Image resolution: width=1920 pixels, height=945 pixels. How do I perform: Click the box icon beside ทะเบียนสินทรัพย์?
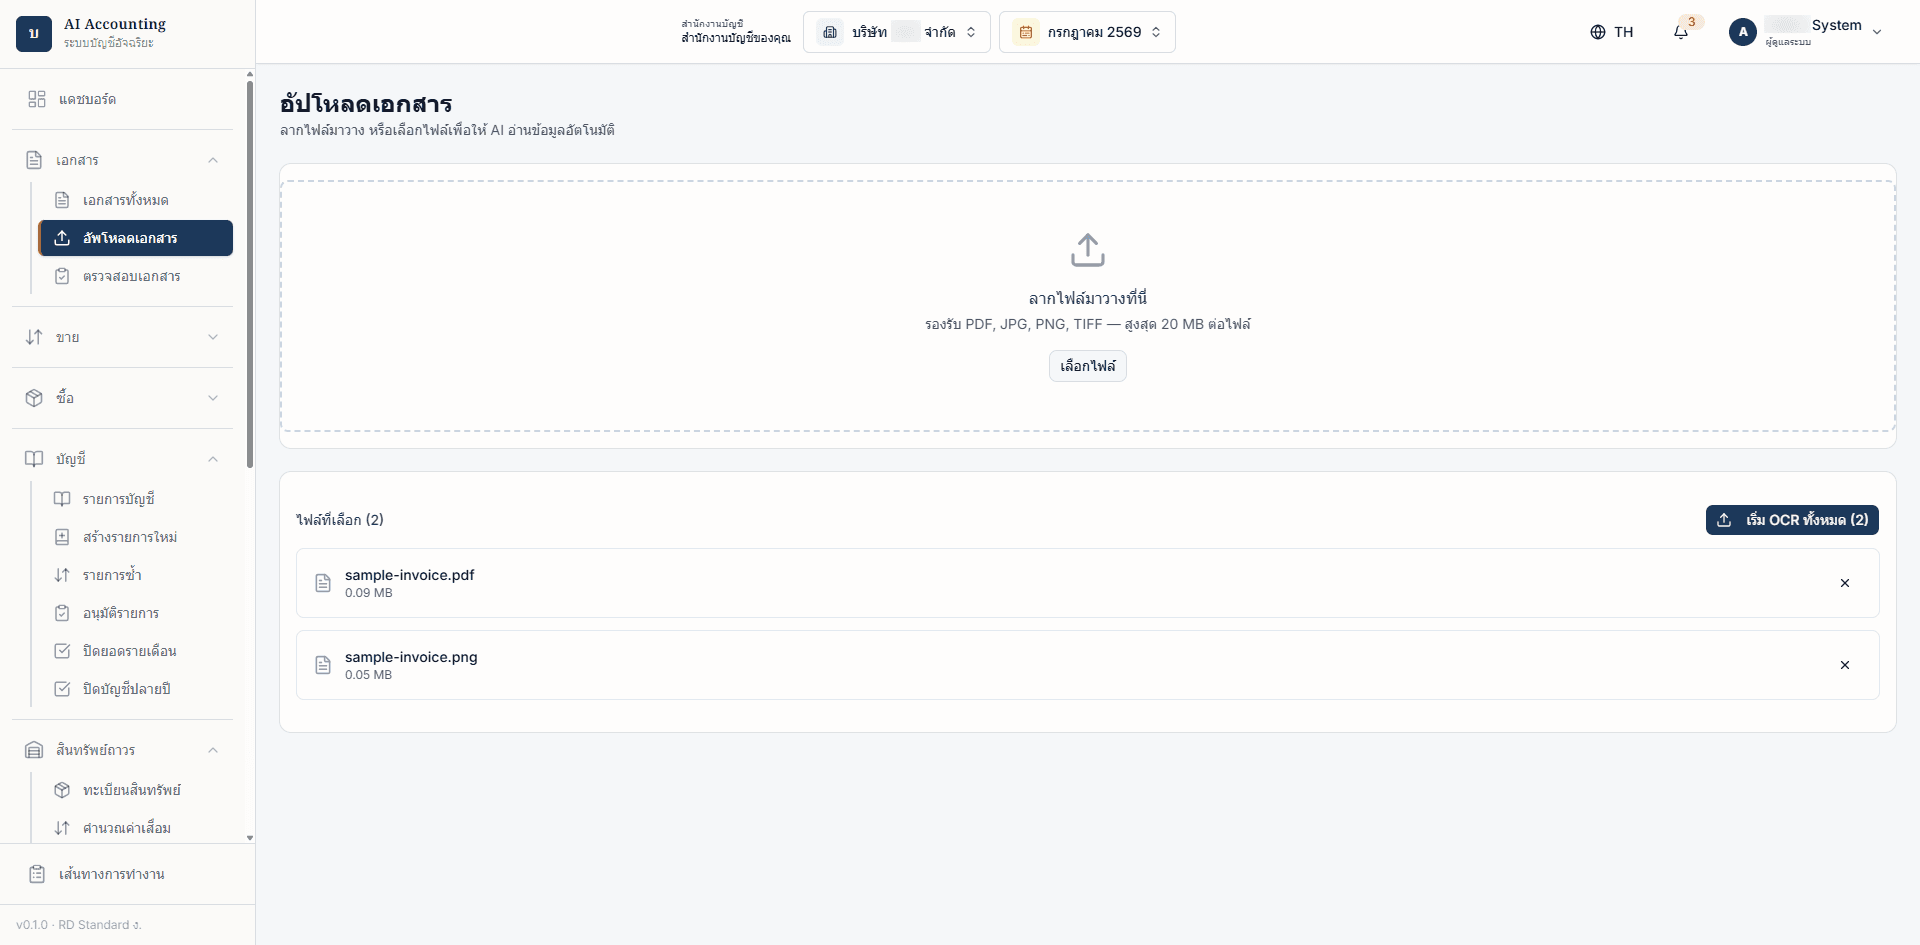[62, 790]
